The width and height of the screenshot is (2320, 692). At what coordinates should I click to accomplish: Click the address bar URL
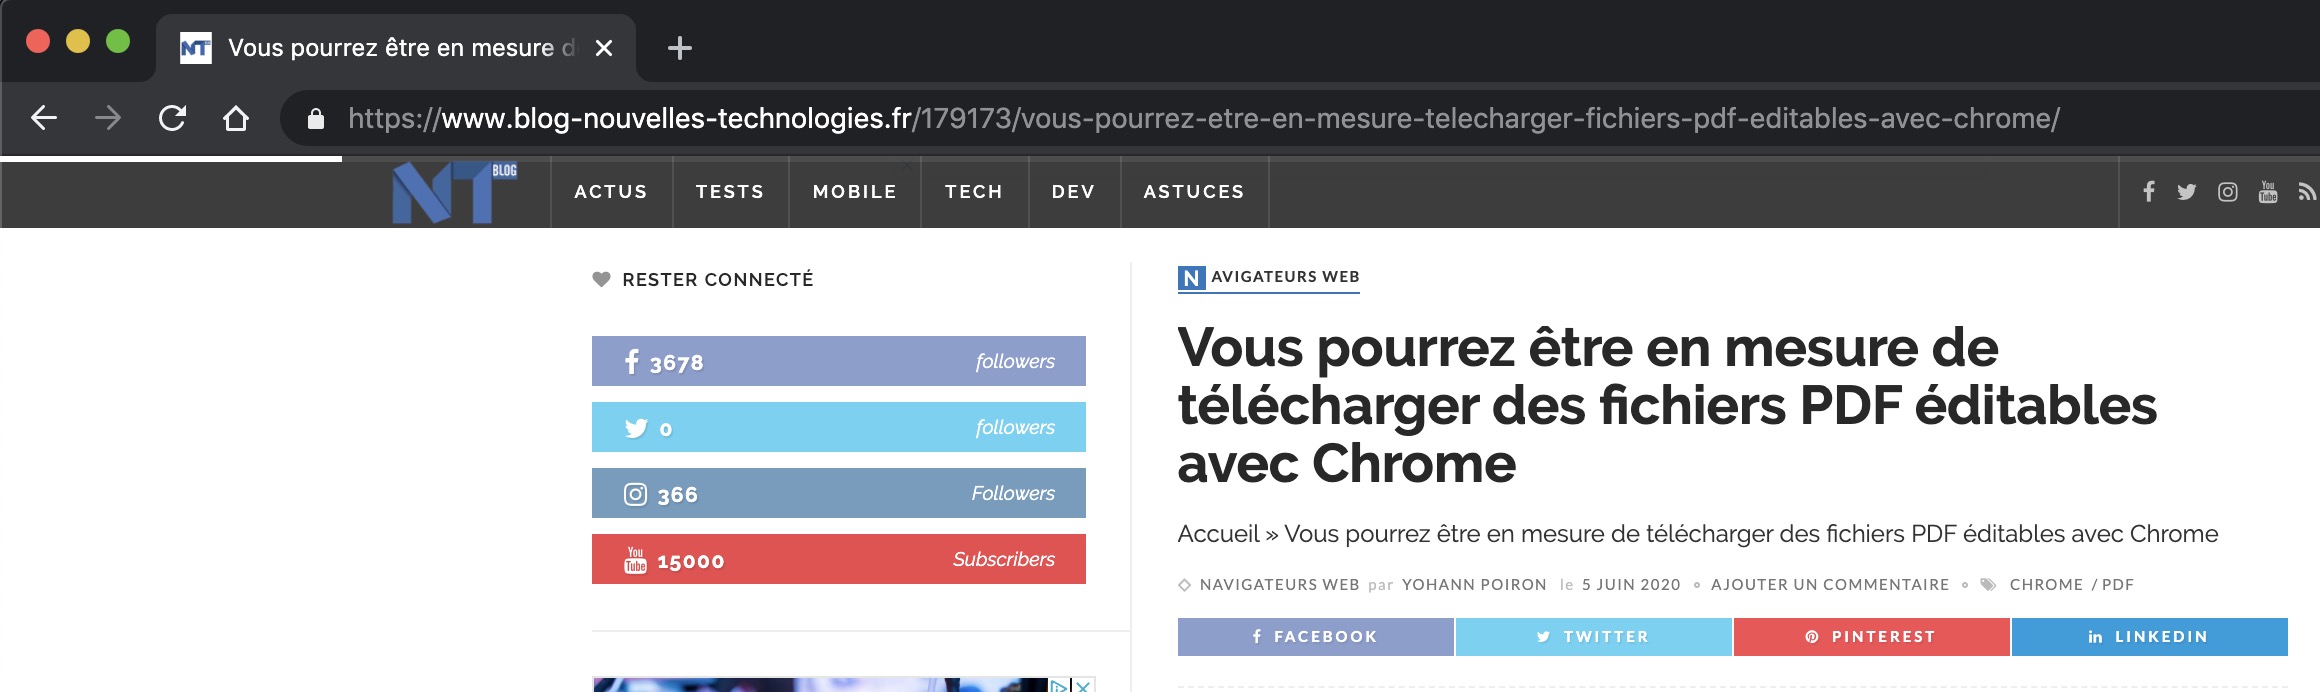tap(1200, 119)
